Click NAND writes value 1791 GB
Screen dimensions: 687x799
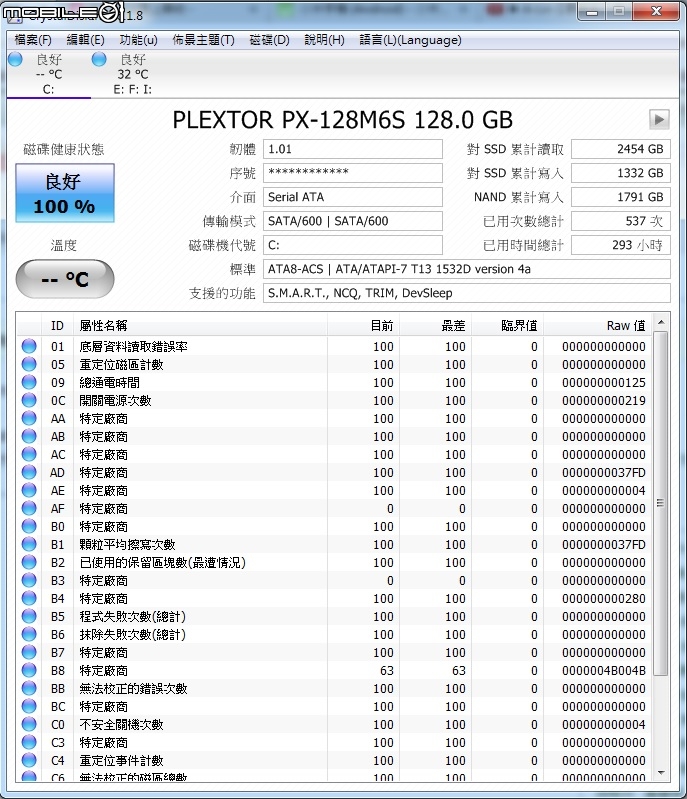click(x=621, y=197)
